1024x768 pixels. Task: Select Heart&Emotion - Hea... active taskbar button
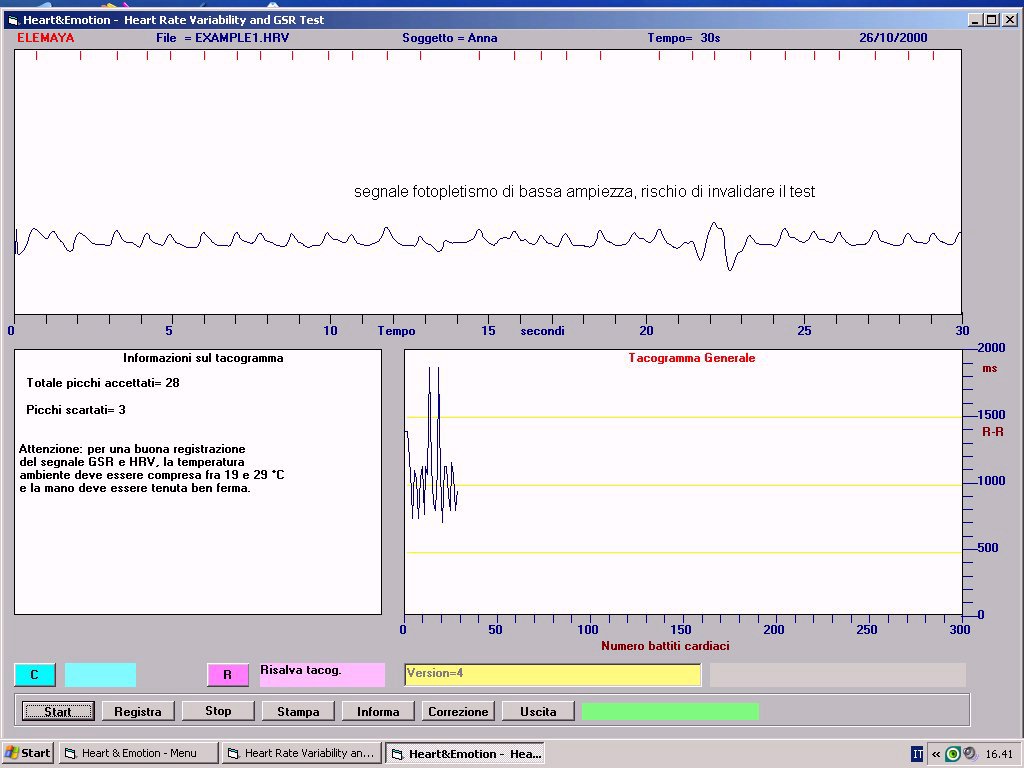pyautogui.click(x=465, y=753)
